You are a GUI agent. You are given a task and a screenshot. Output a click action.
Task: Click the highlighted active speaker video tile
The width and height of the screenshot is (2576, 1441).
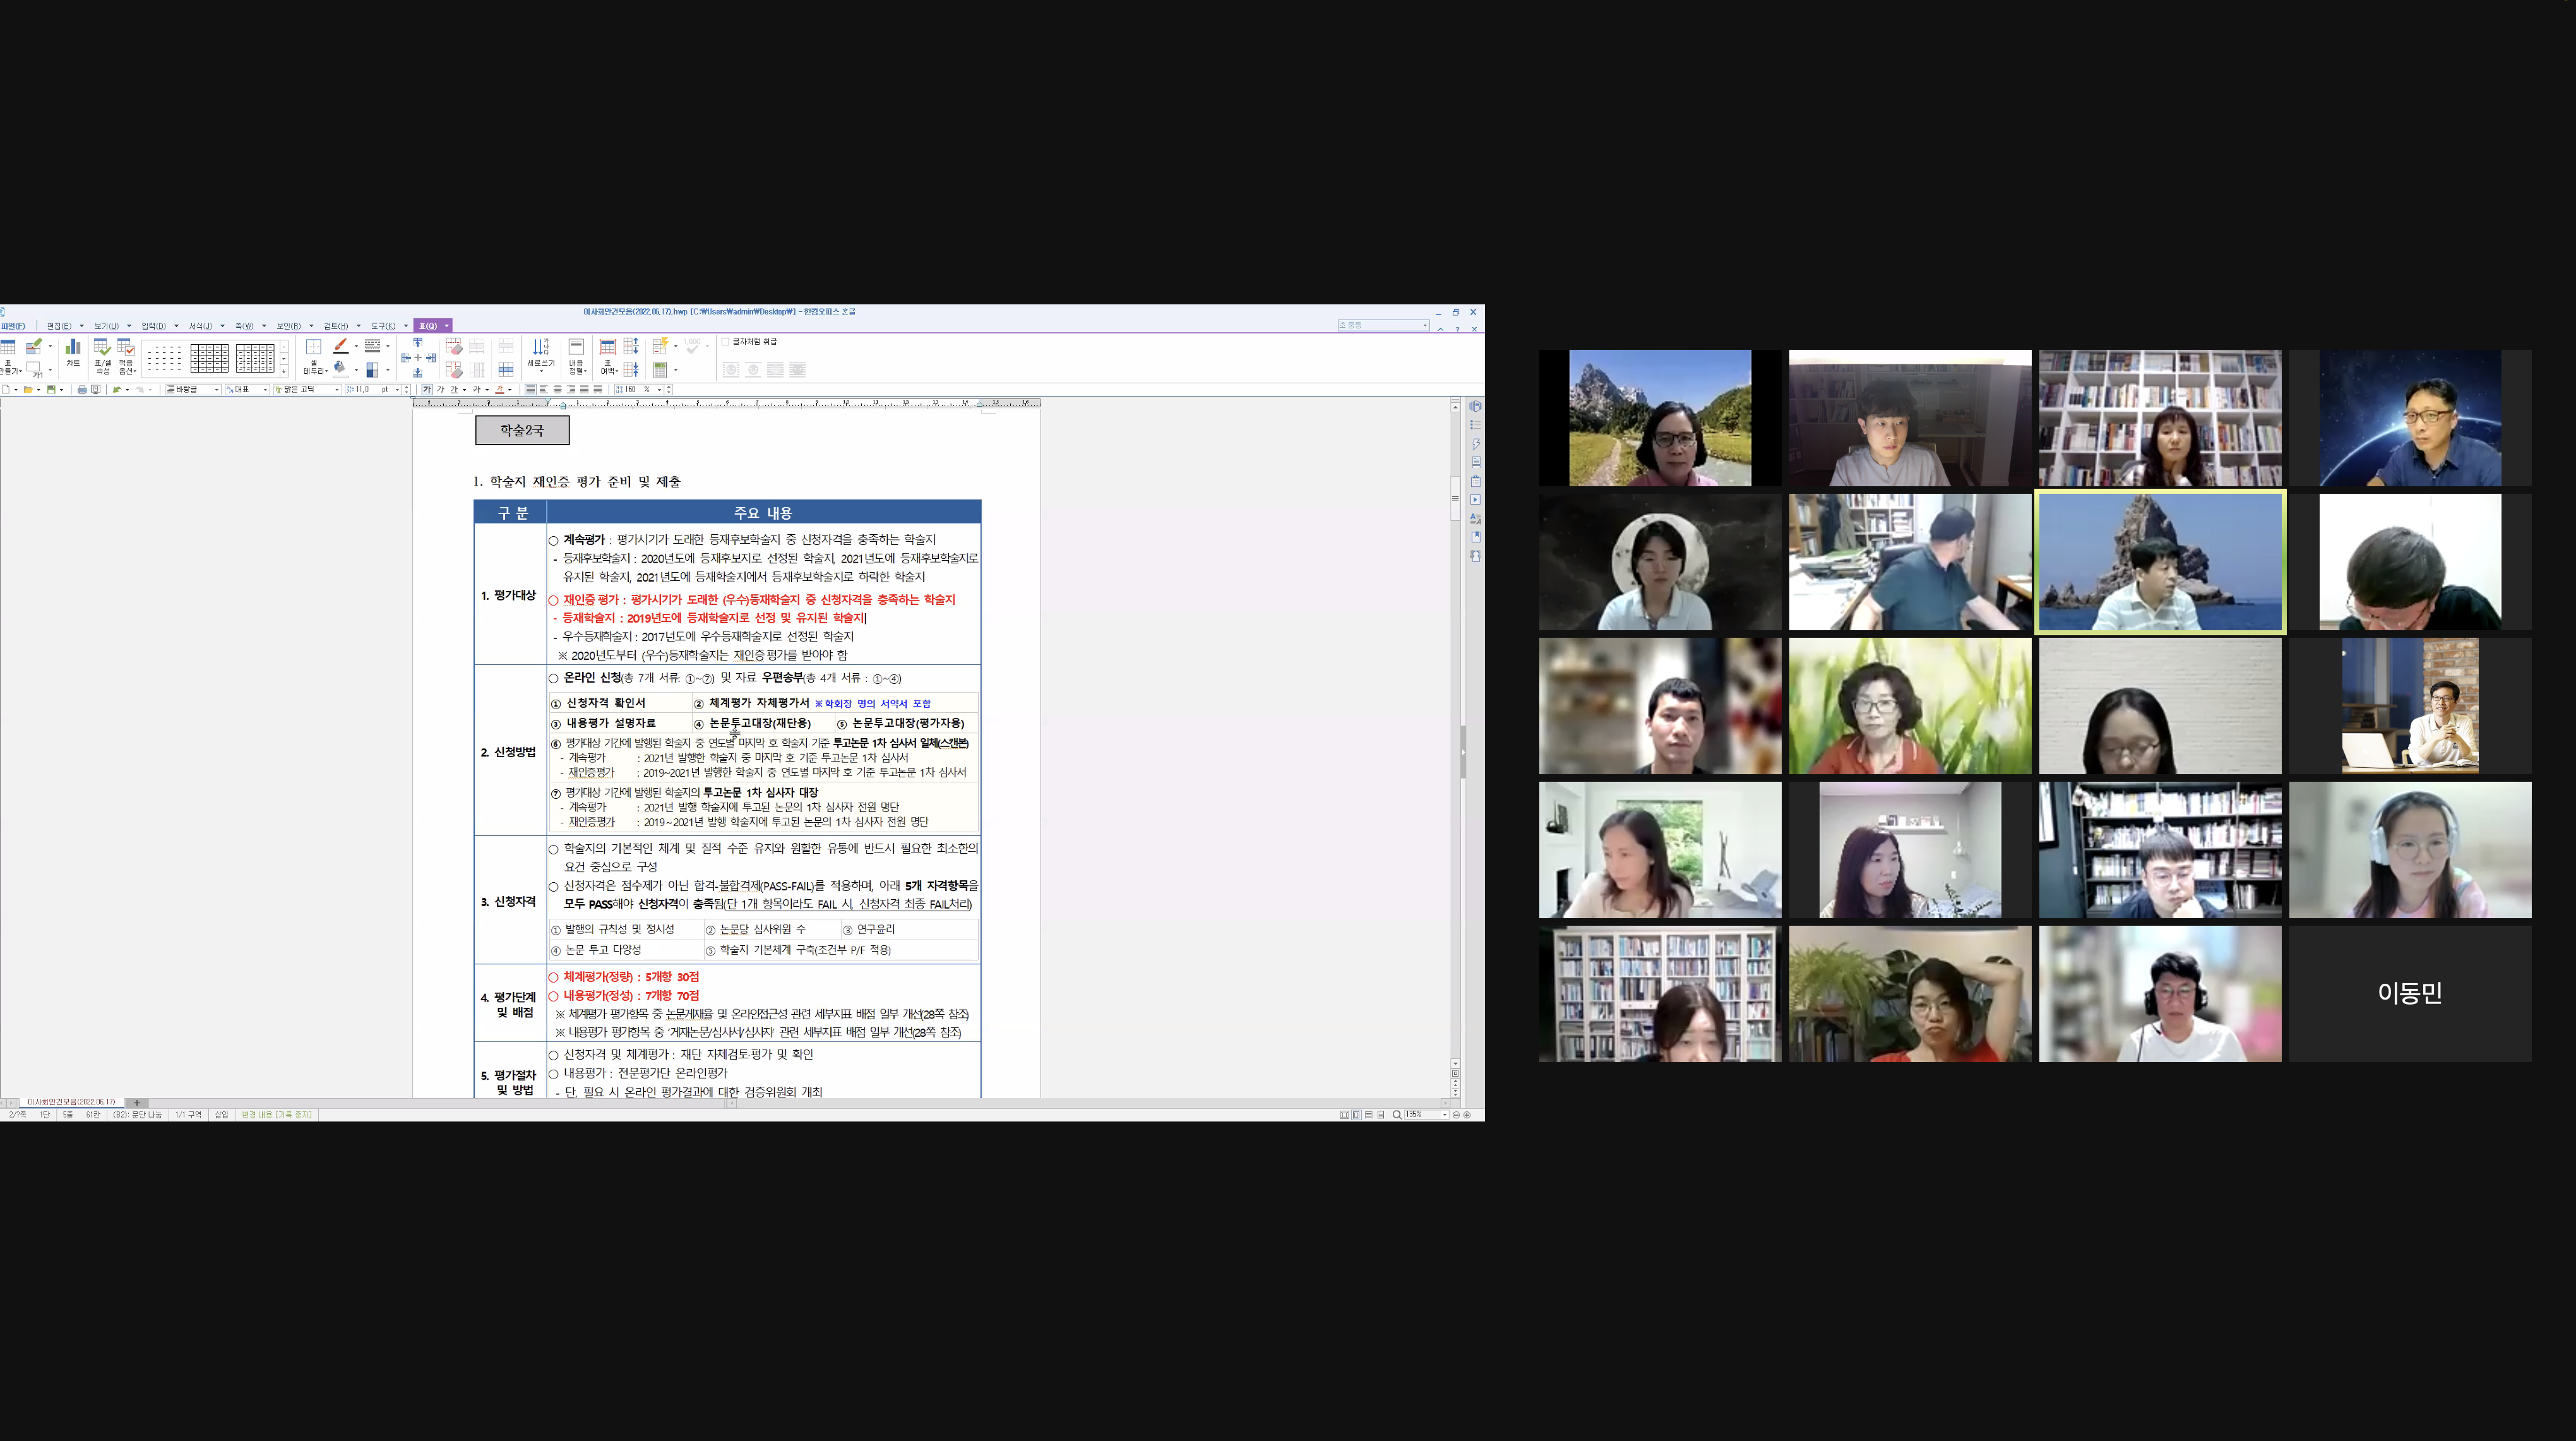pyautogui.click(x=2161, y=562)
